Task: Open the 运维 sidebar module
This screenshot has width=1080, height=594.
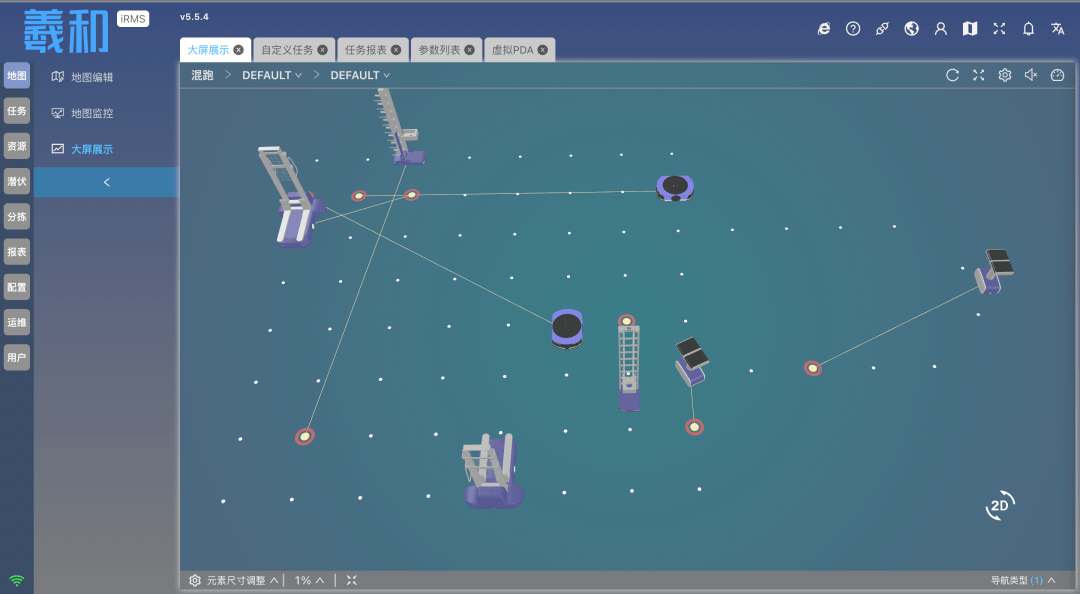Action: point(17,322)
